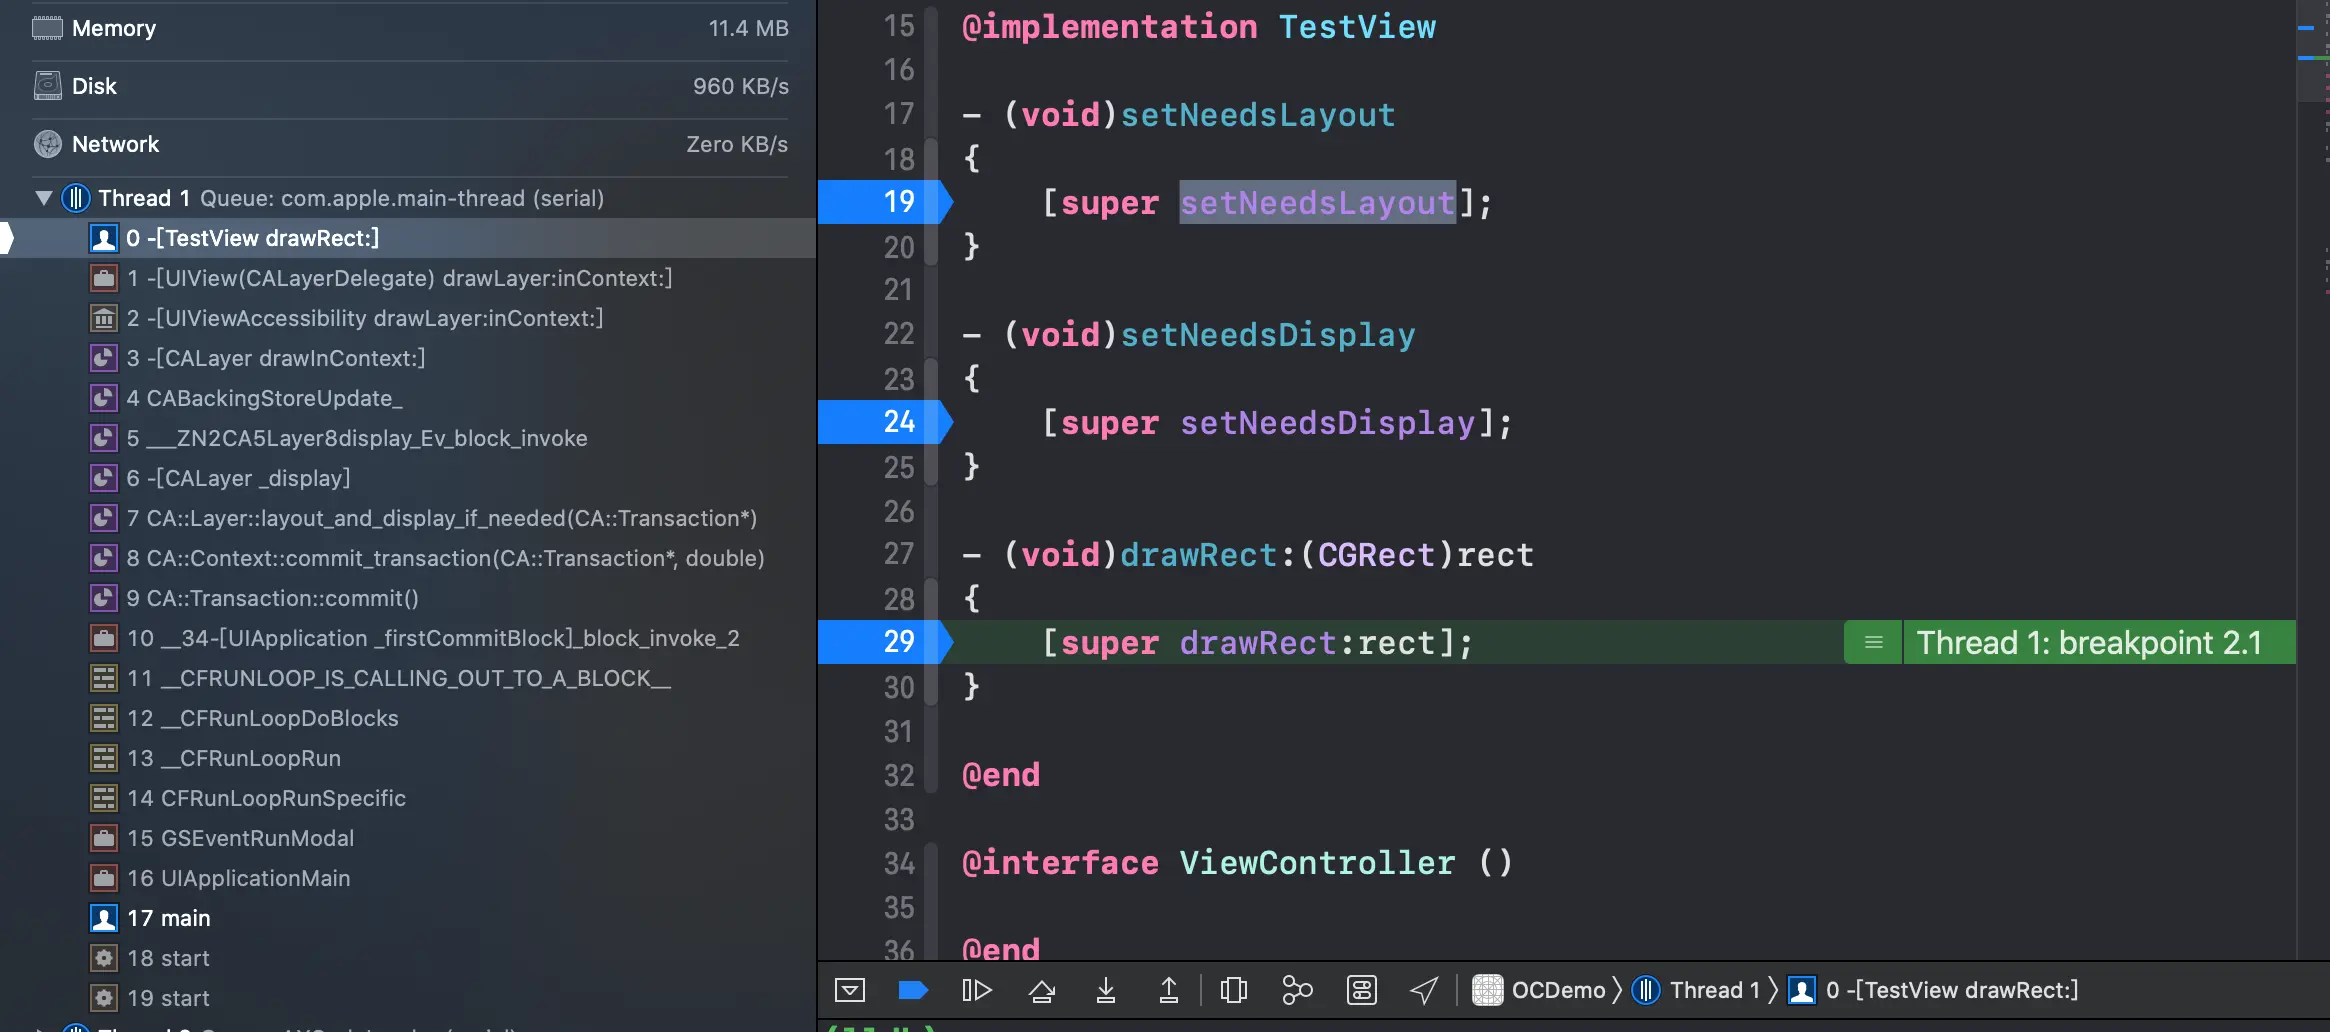Click the TestView class name on line 15

(1357, 27)
